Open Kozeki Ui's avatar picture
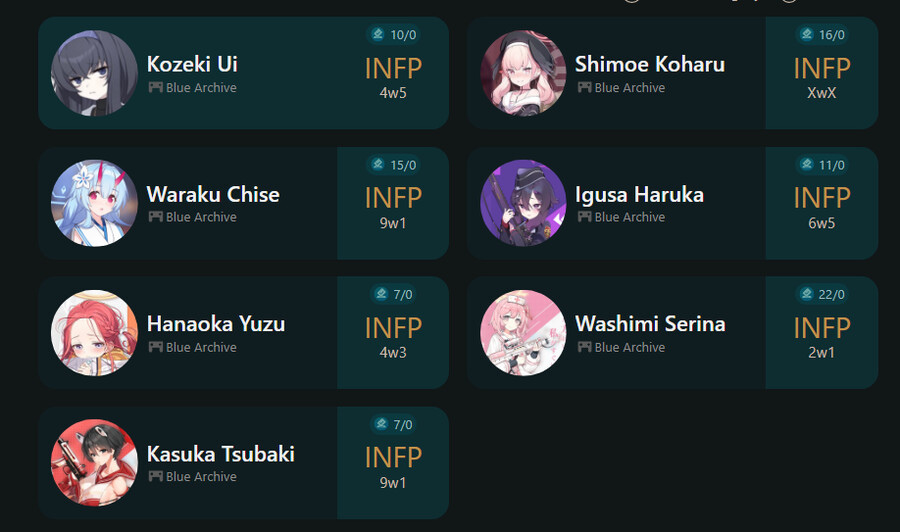900x532 pixels. click(x=94, y=73)
